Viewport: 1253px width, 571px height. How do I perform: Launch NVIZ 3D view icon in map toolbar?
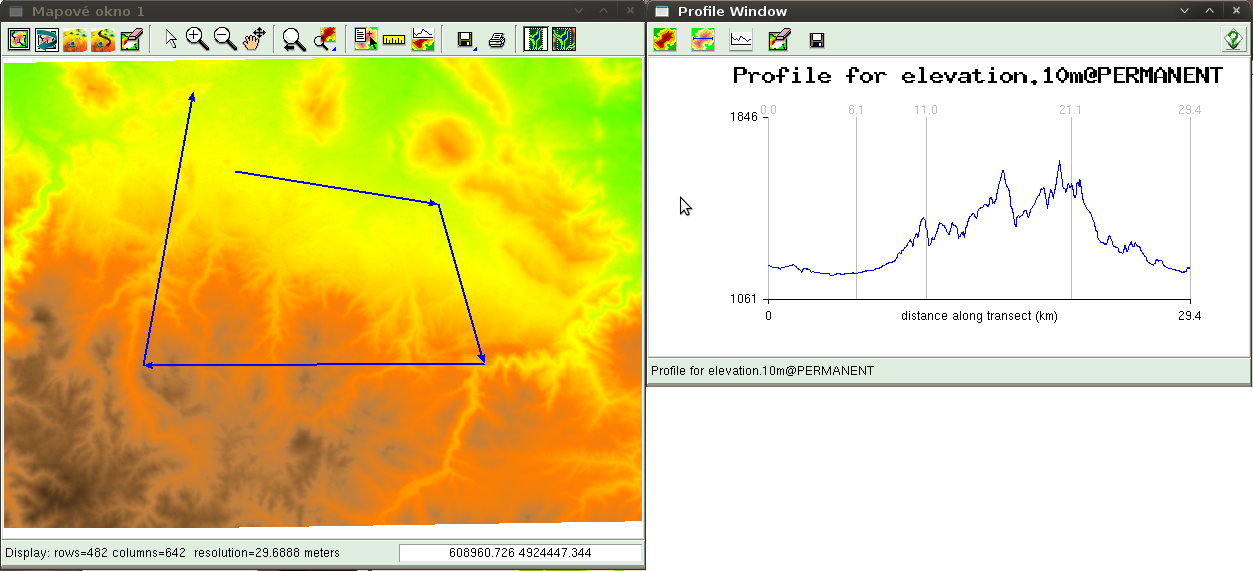pyautogui.click(x=75, y=39)
